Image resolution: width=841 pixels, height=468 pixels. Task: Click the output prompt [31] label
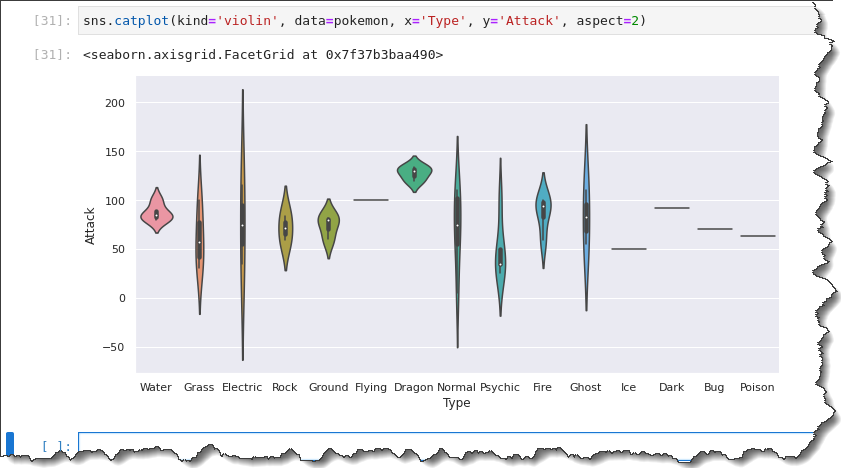52,55
